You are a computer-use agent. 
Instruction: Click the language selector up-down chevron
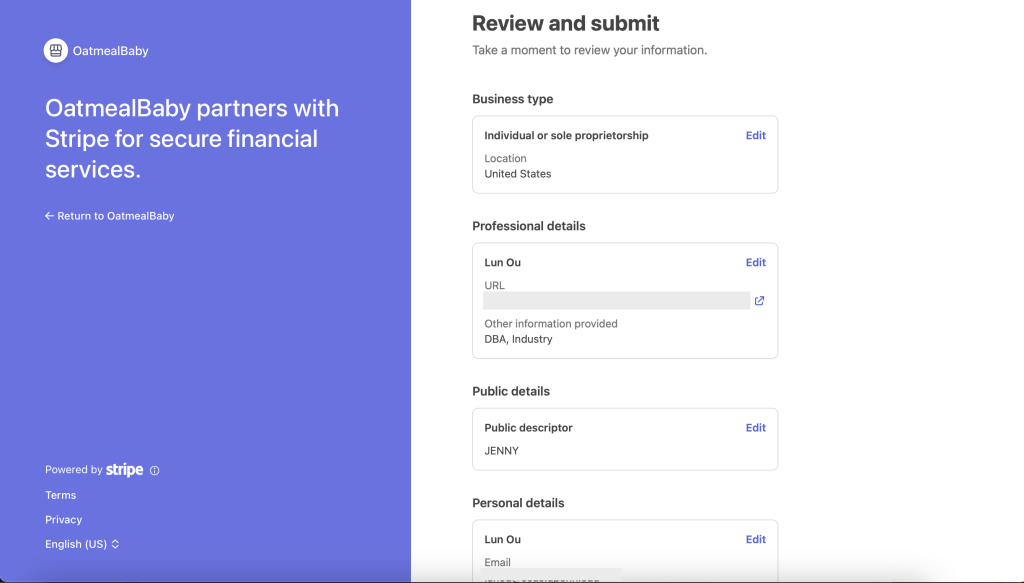pyautogui.click(x=115, y=544)
